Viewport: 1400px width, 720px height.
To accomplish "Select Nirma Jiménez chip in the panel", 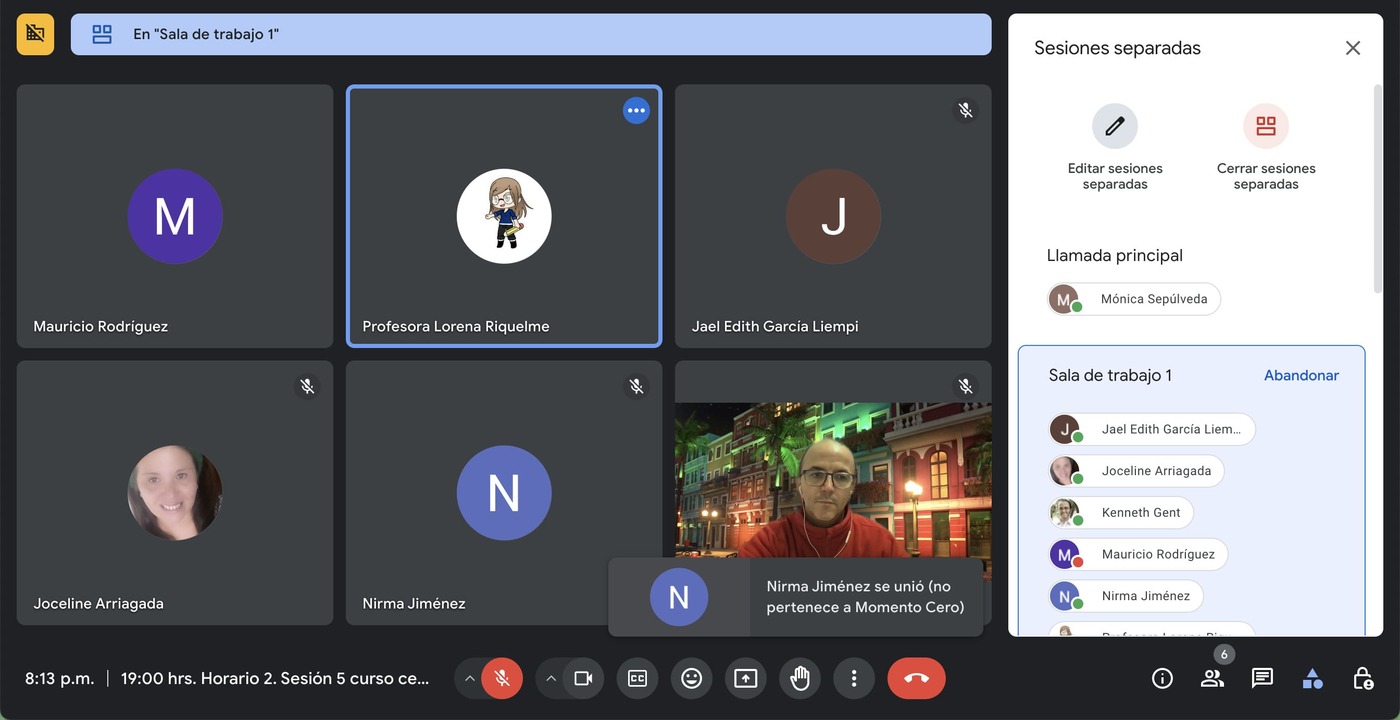I will coord(1126,596).
